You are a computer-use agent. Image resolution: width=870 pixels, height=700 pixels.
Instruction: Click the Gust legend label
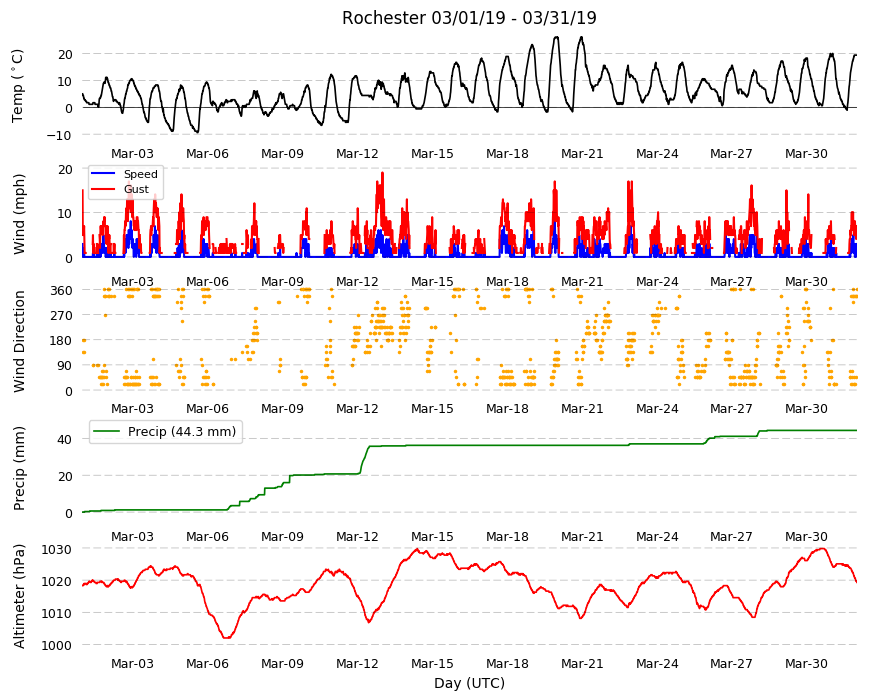point(136,189)
